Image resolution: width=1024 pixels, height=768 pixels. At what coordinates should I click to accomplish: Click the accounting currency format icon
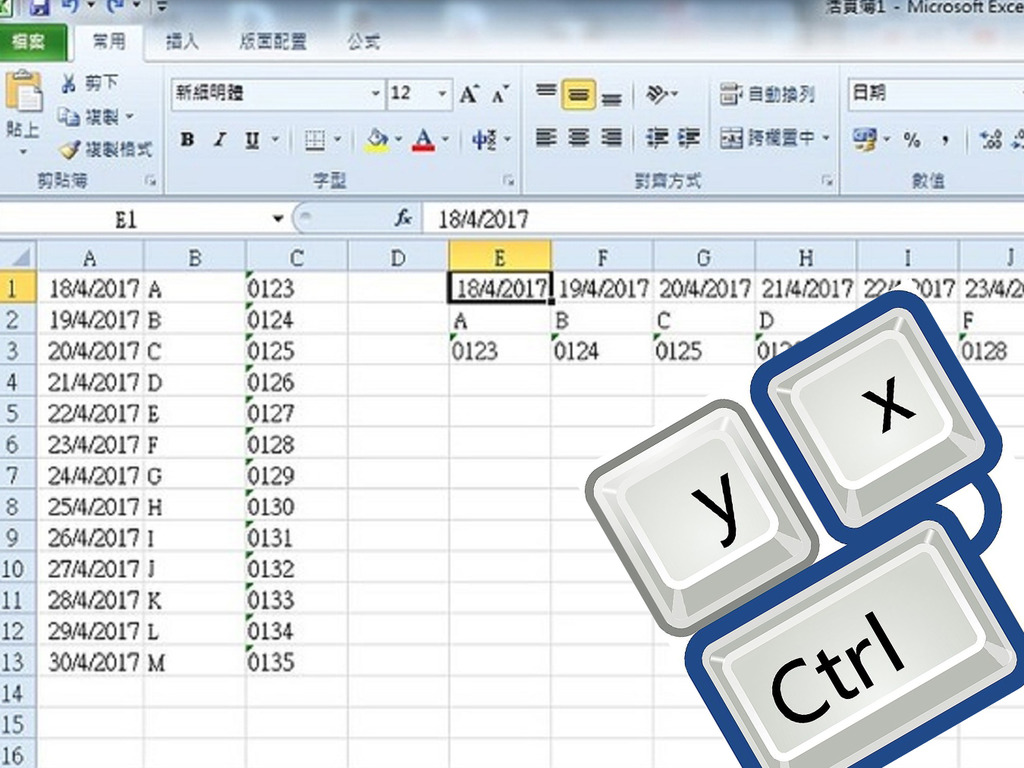pos(865,139)
